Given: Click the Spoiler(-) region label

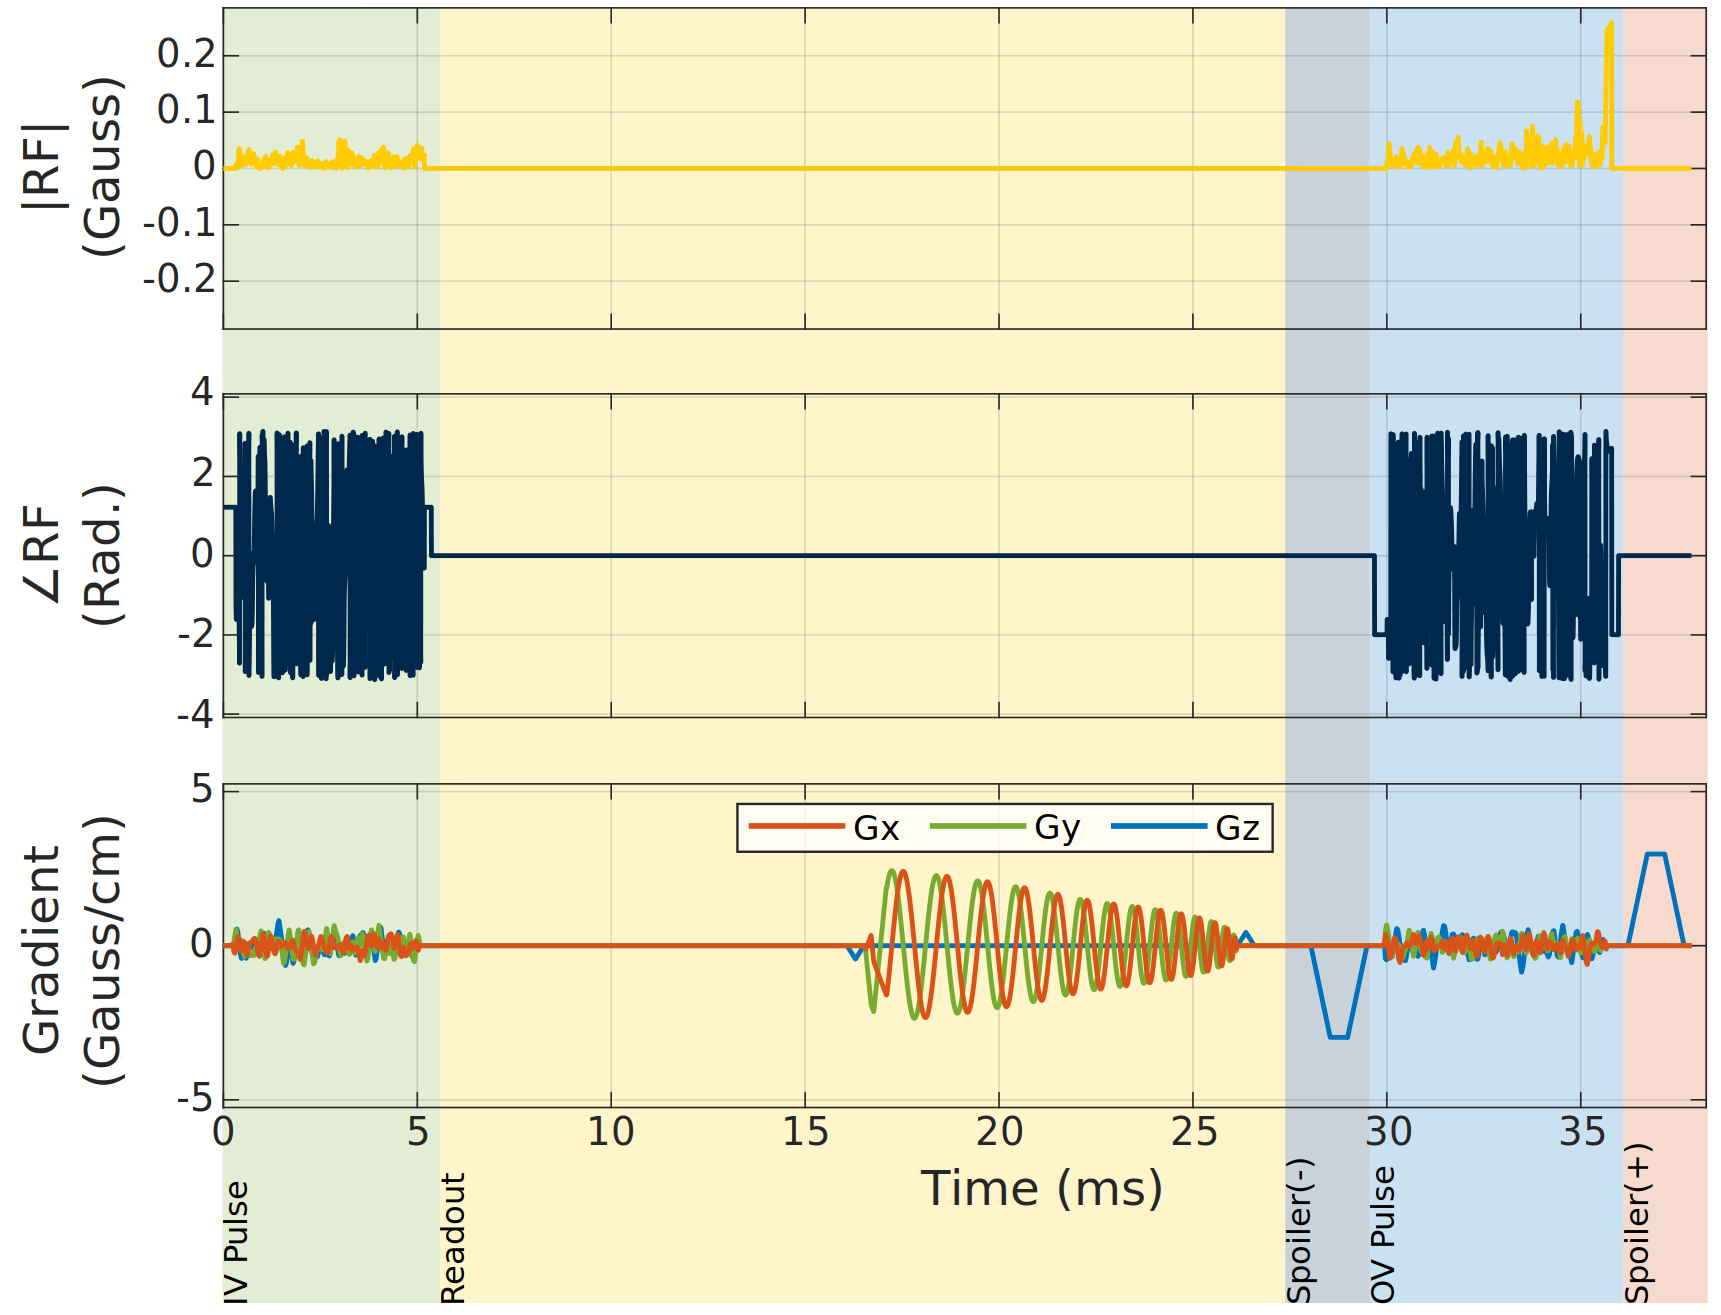Looking at the screenshot, I should 1298,1230.
